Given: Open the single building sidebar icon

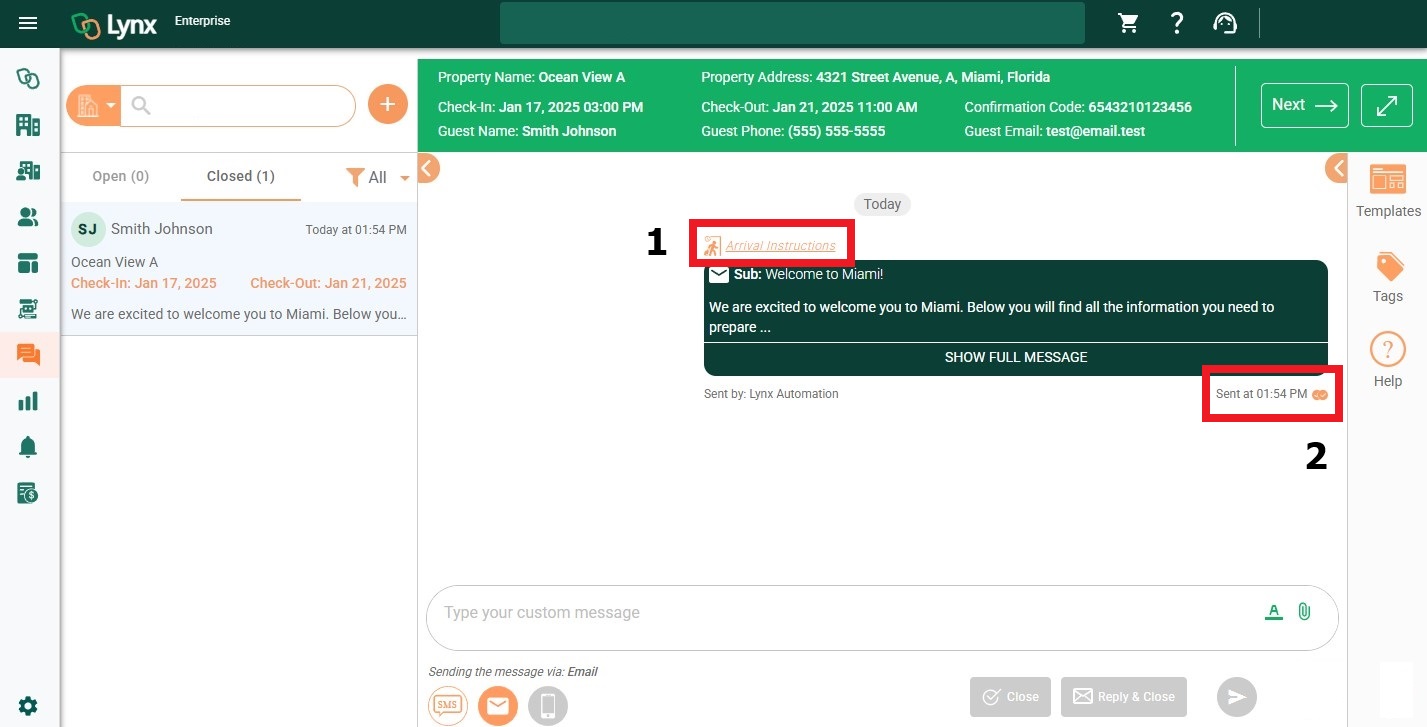Looking at the screenshot, I should tap(28, 125).
